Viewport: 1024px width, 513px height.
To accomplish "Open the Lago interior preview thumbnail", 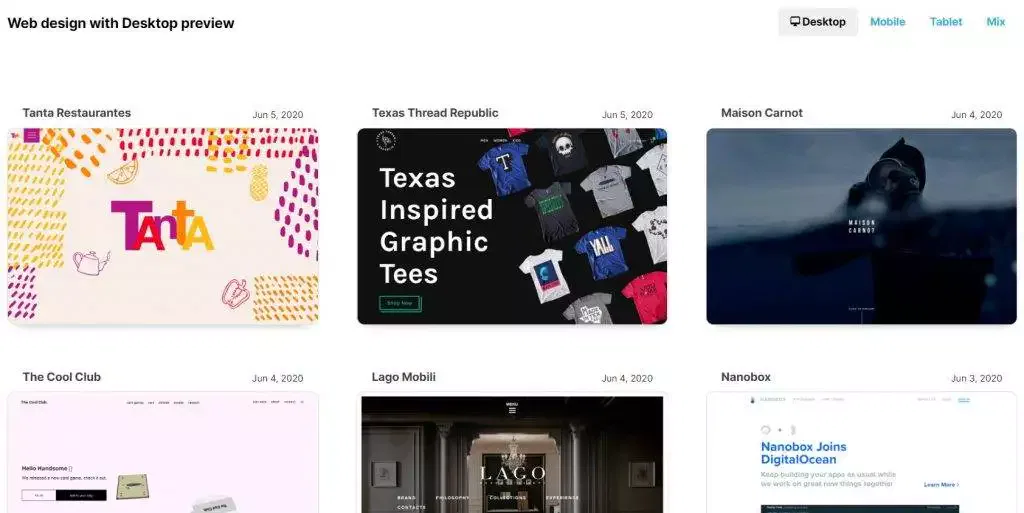I will (512, 452).
